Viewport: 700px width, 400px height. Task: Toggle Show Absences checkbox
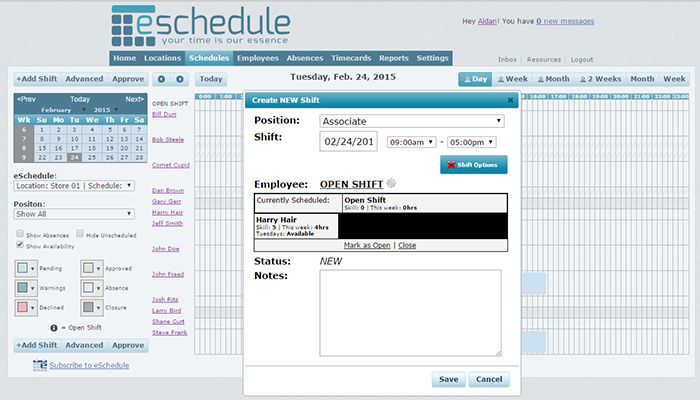coord(20,233)
